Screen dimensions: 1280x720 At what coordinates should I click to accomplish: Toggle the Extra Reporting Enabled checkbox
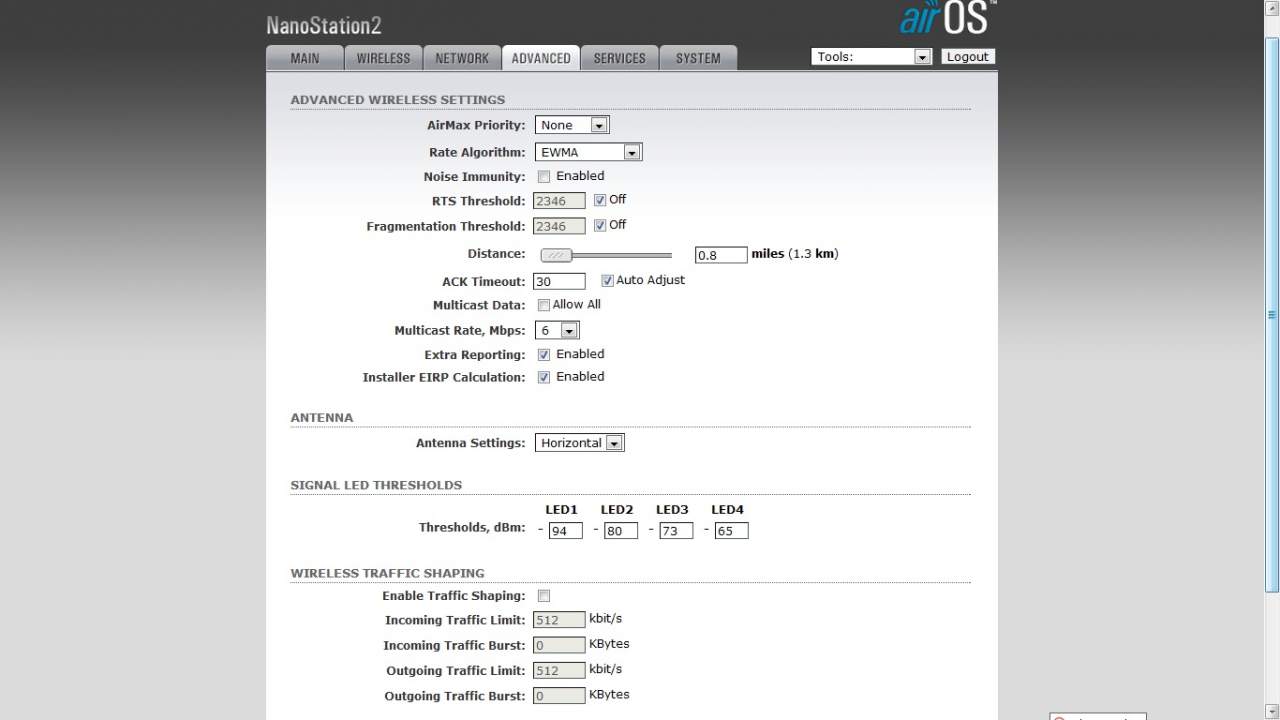click(544, 355)
